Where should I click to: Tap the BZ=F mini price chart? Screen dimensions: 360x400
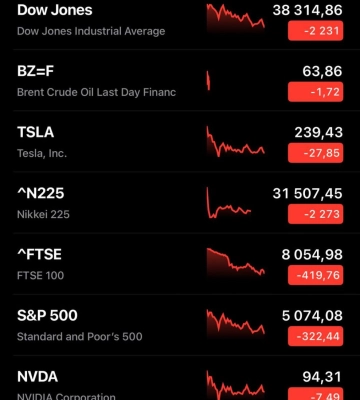(x=209, y=81)
